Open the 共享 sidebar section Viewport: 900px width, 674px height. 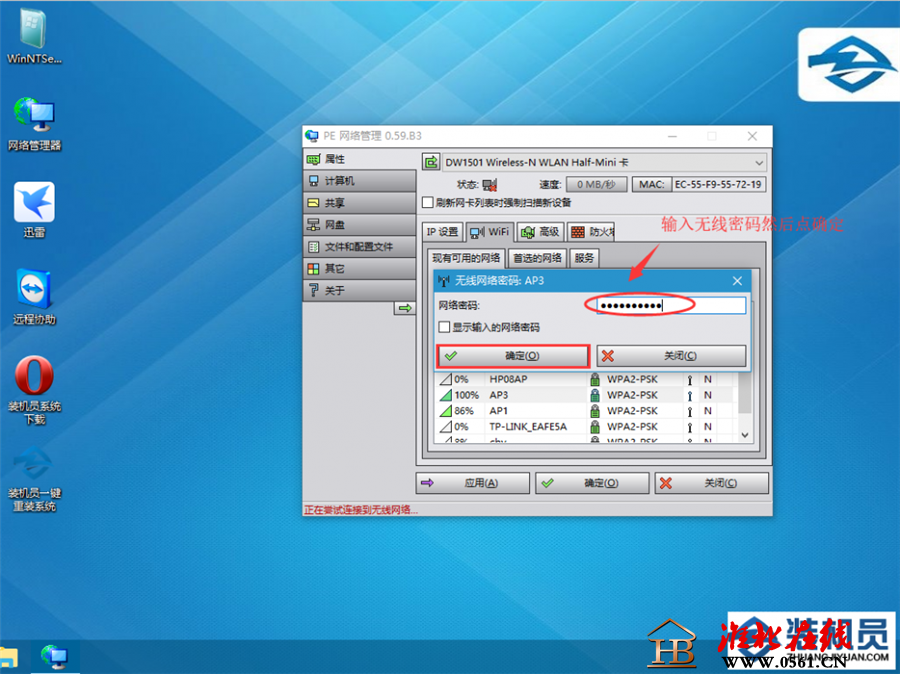(359, 203)
